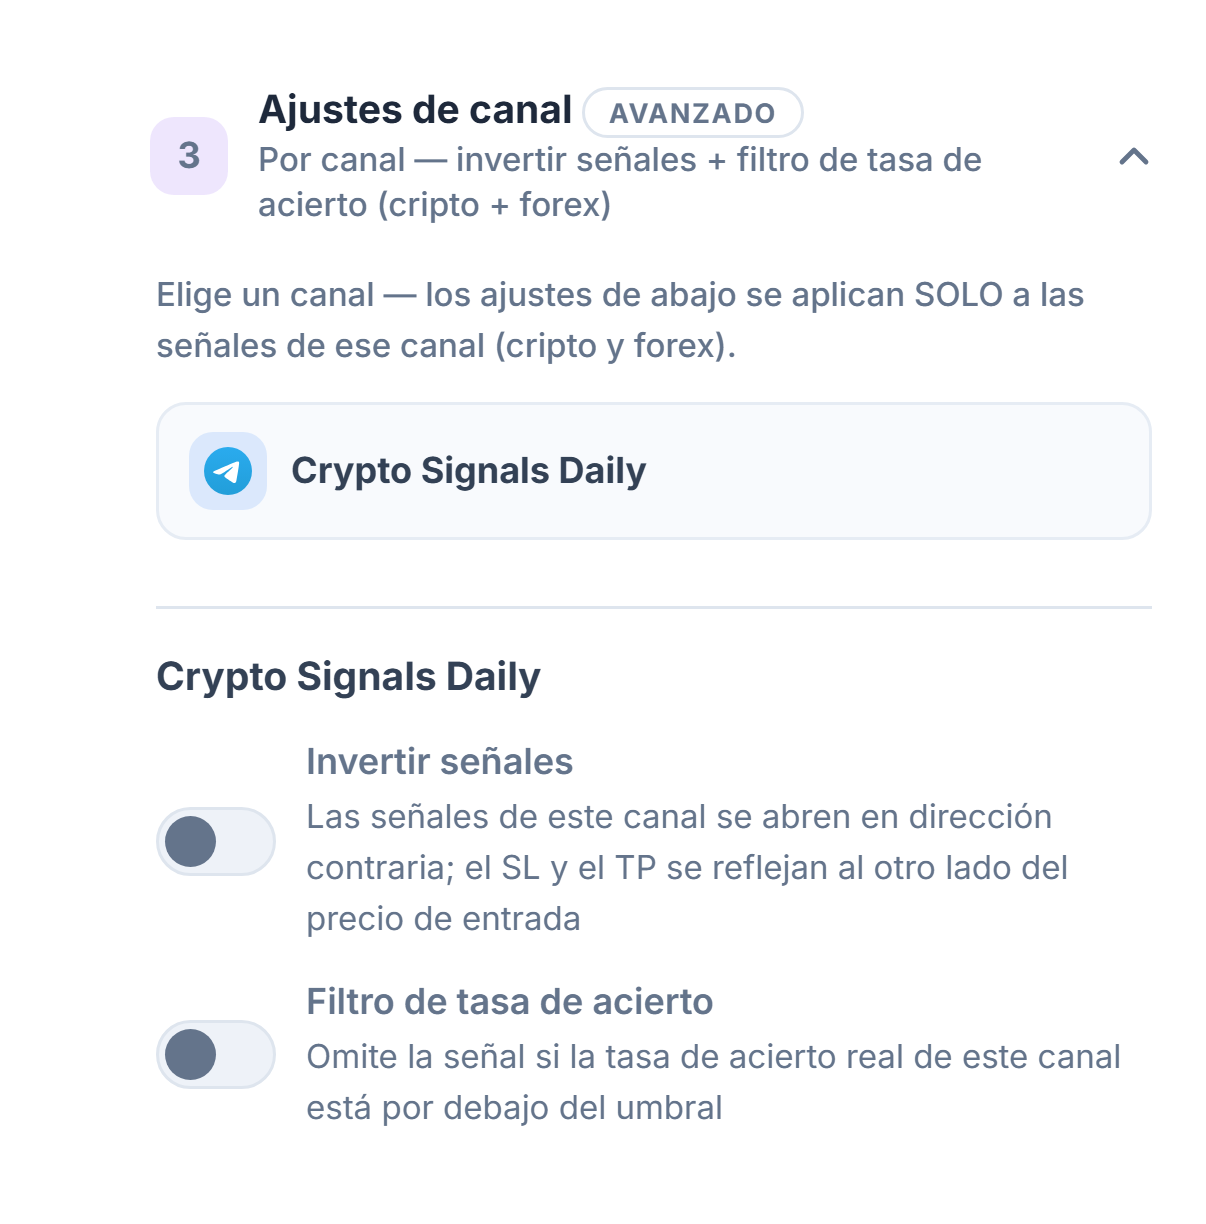Click the horizontal divider below channel card

coord(654,607)
